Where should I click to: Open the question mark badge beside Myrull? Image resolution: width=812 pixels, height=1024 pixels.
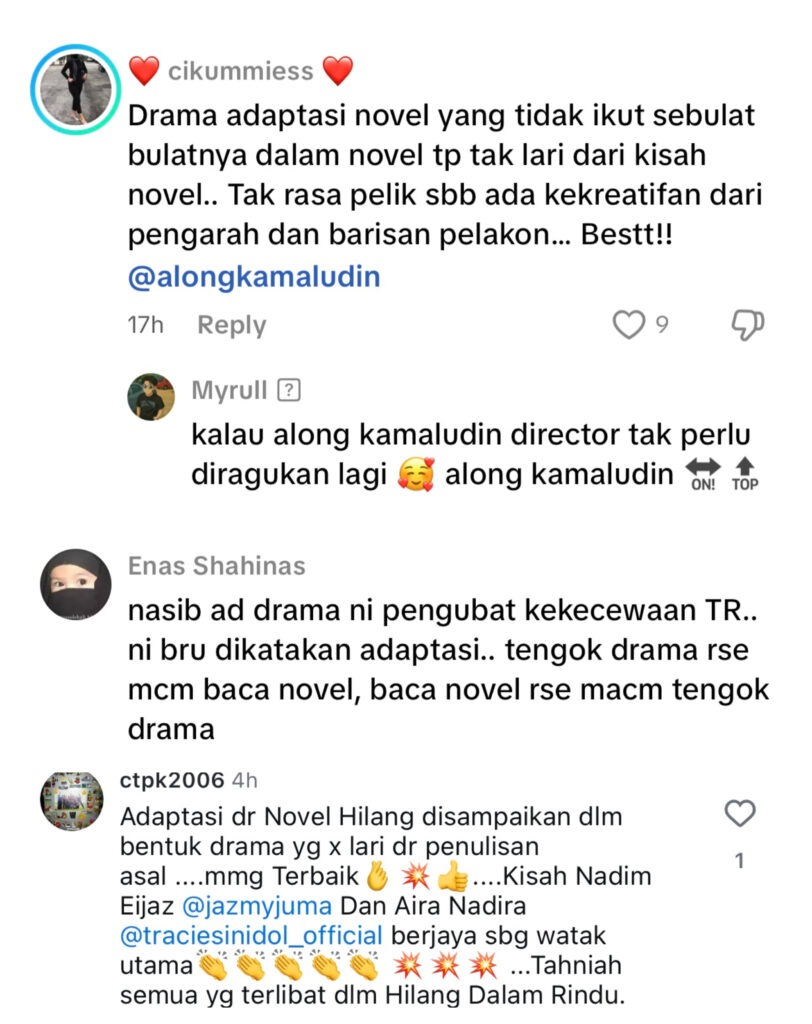tap(289, 390)
